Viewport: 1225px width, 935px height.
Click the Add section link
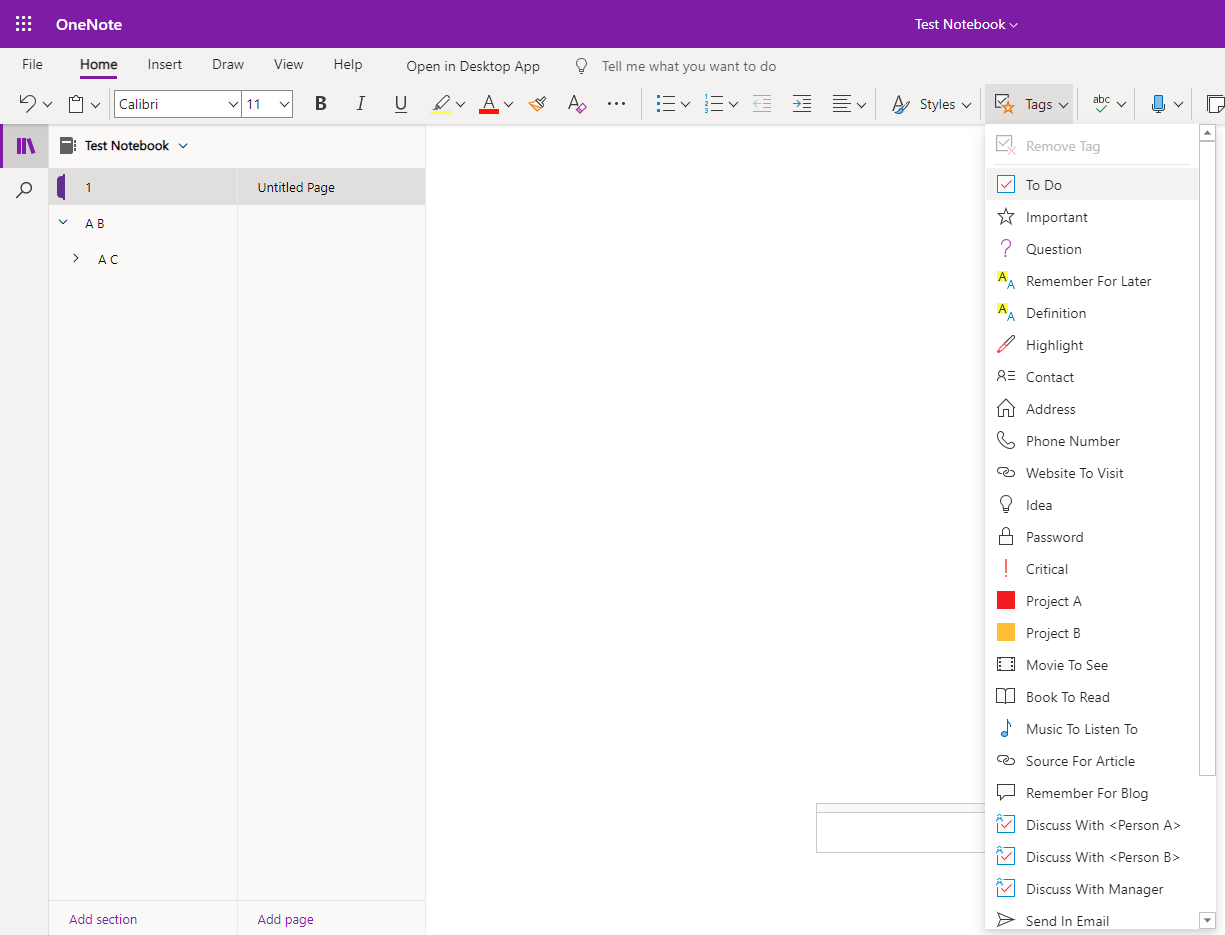(103, 919)
